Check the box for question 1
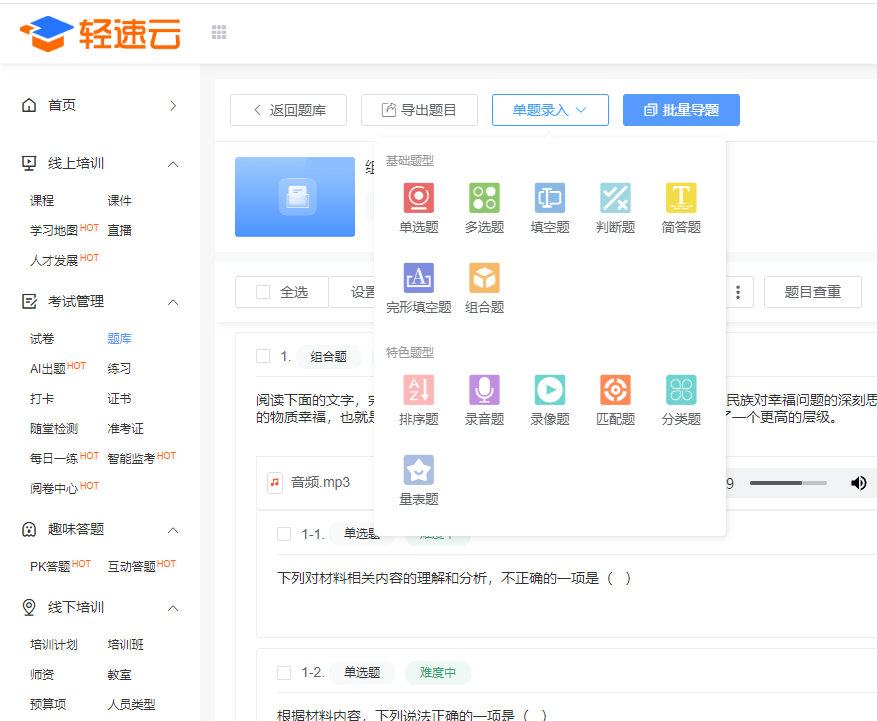 tap(263, 356)
